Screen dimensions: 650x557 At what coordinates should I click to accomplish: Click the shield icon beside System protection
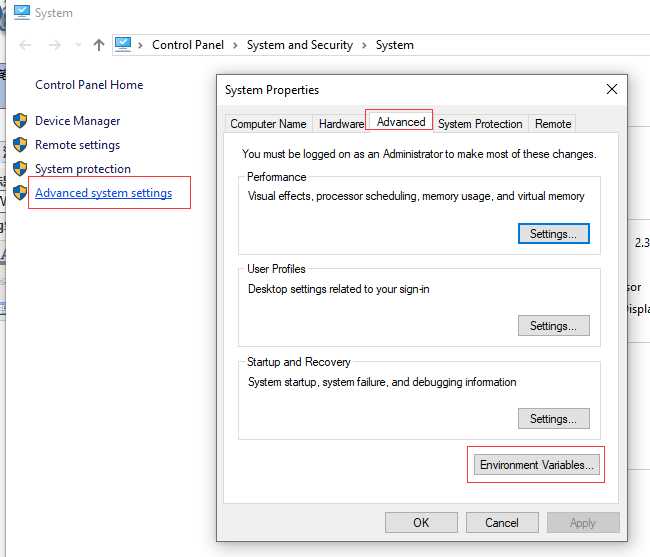coord(20,169)
